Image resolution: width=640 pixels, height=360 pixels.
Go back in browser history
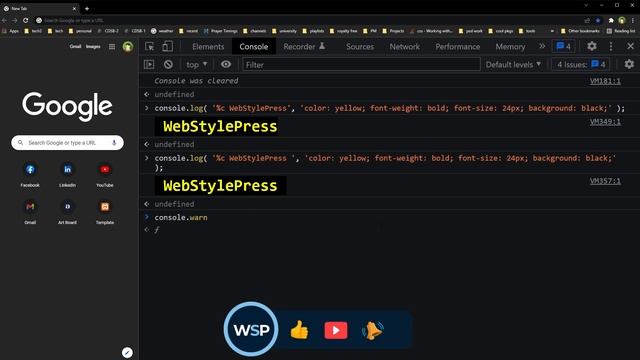point(4,20)
